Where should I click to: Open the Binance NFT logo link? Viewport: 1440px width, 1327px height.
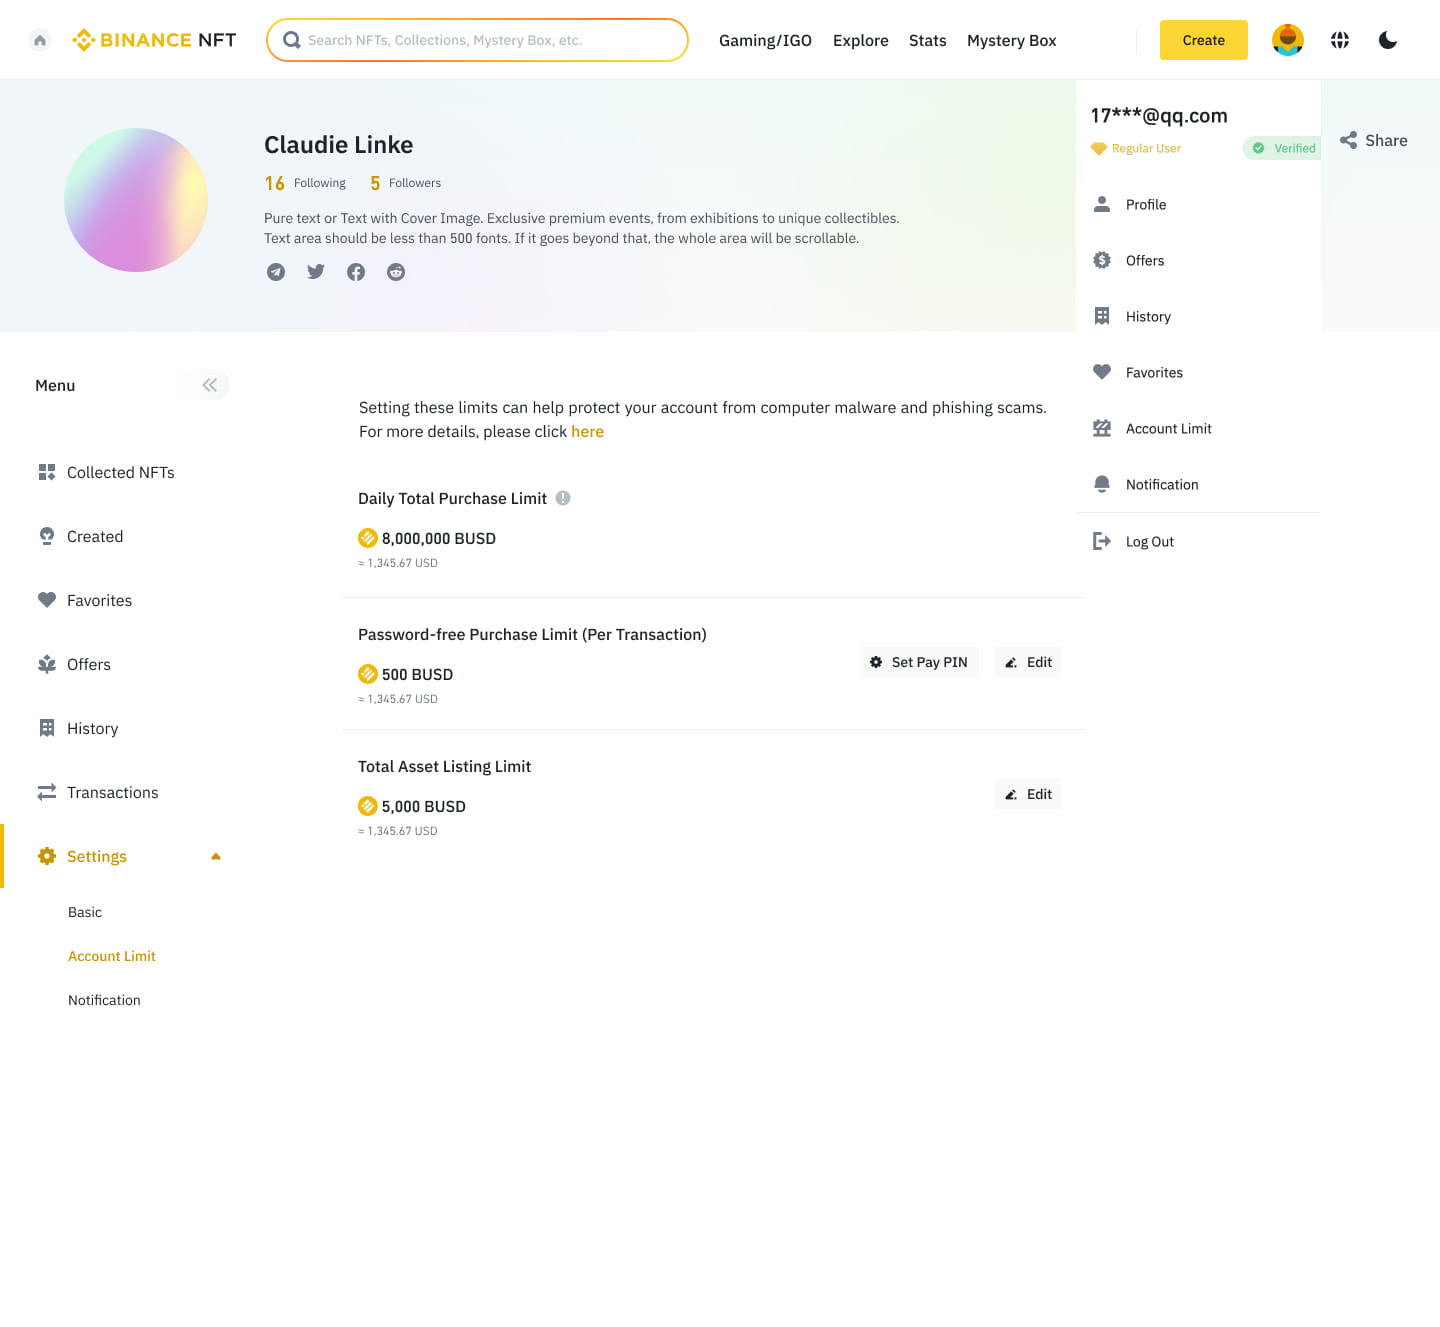point(154,40)
